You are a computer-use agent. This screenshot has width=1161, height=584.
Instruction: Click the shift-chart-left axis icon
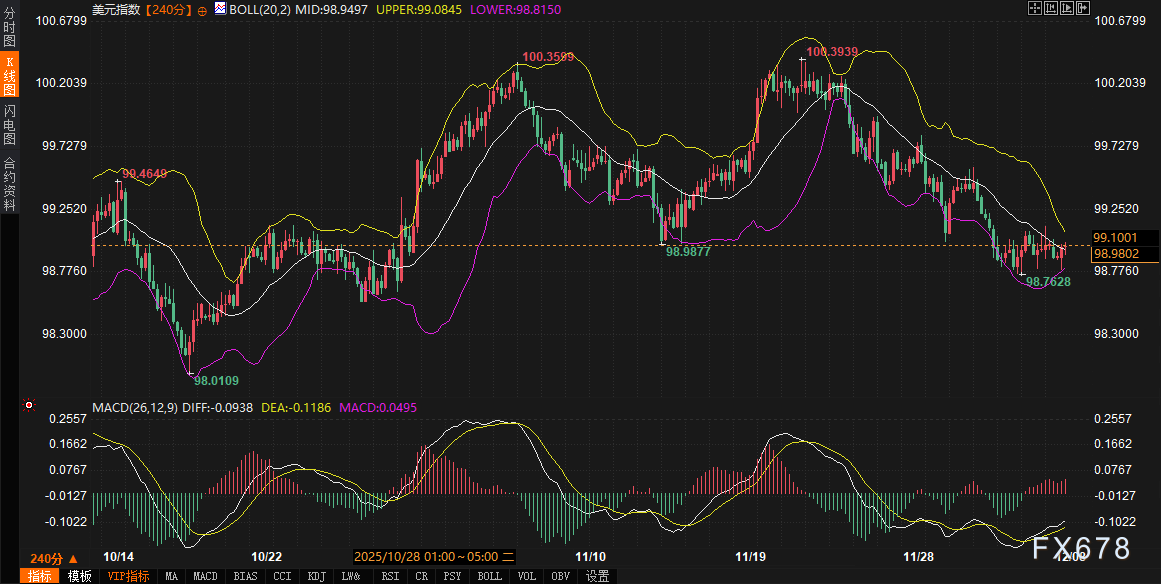click(1051, 8)
